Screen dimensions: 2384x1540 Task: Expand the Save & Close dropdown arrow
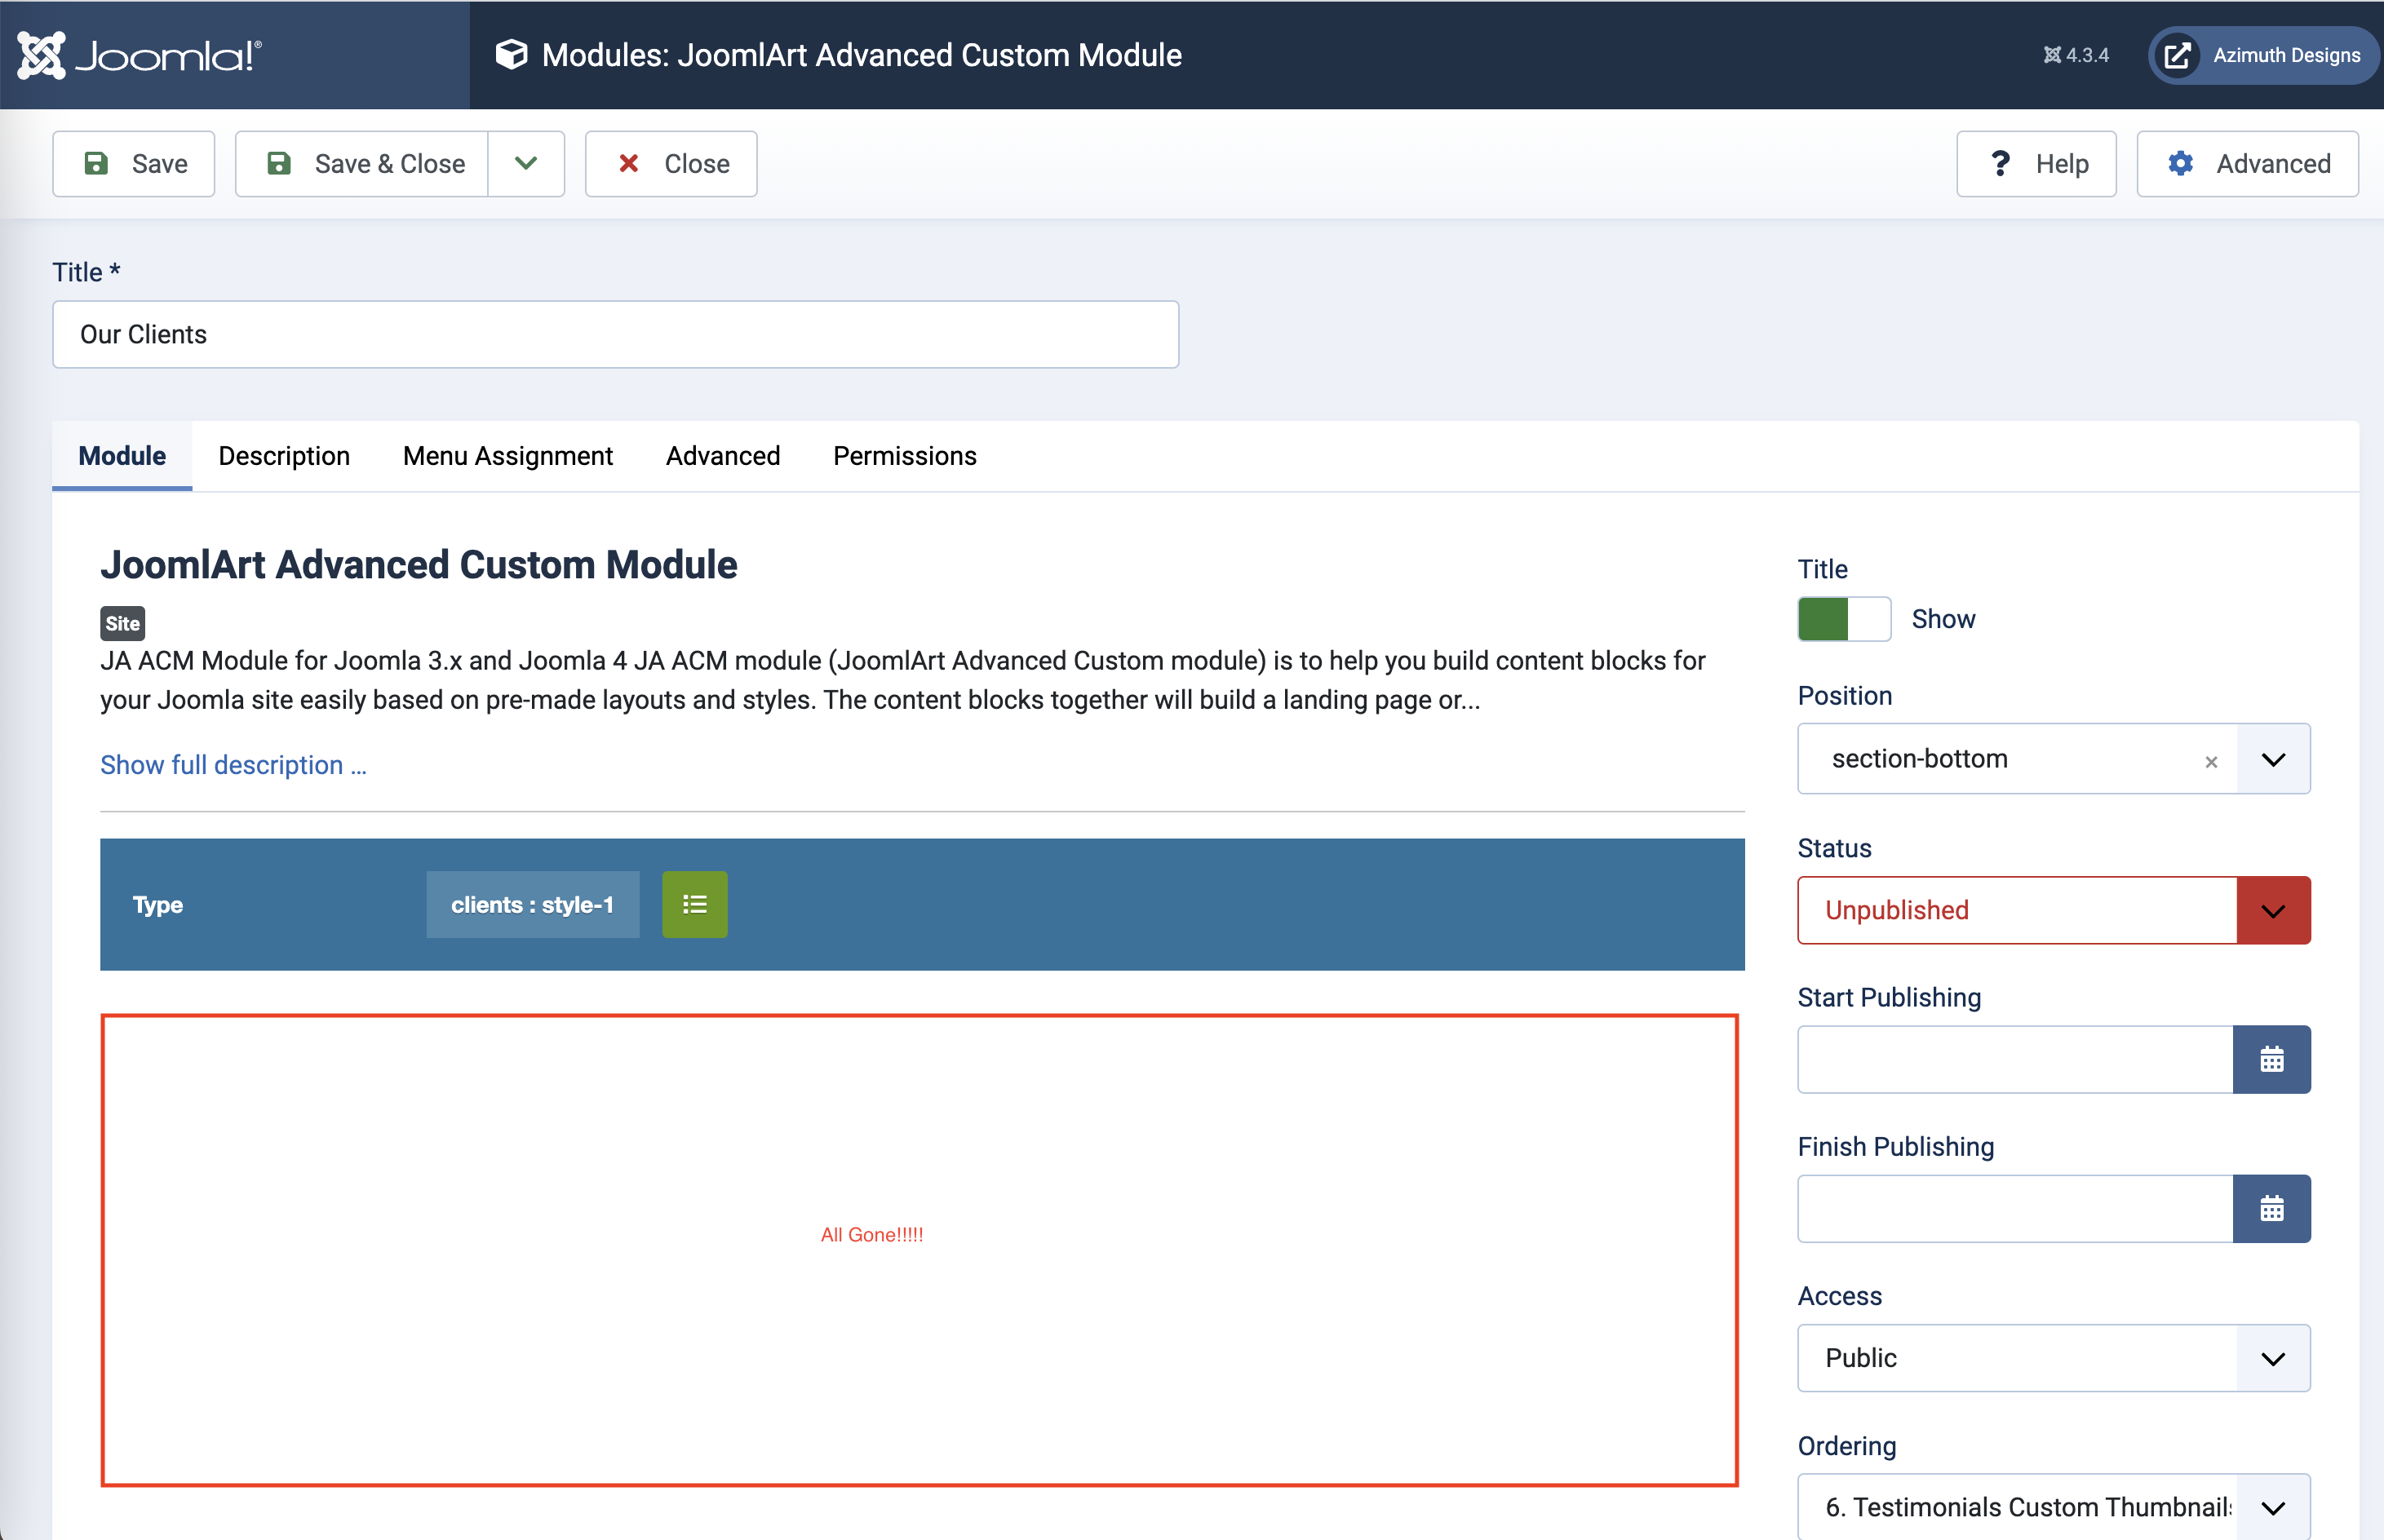(x=526, y=164)
